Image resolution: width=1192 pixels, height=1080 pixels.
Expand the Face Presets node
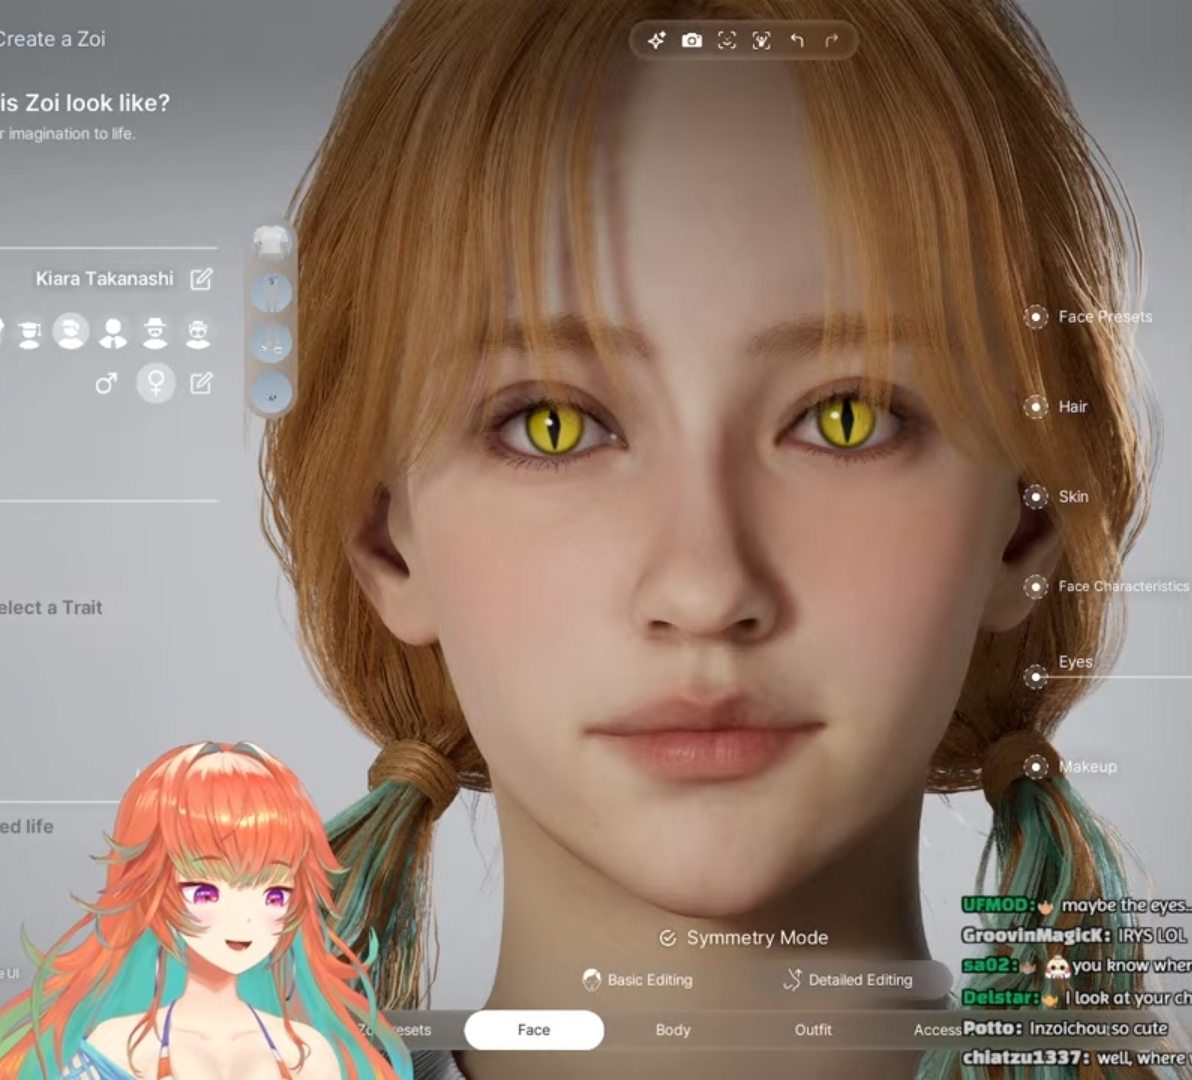click(1035, 317)
